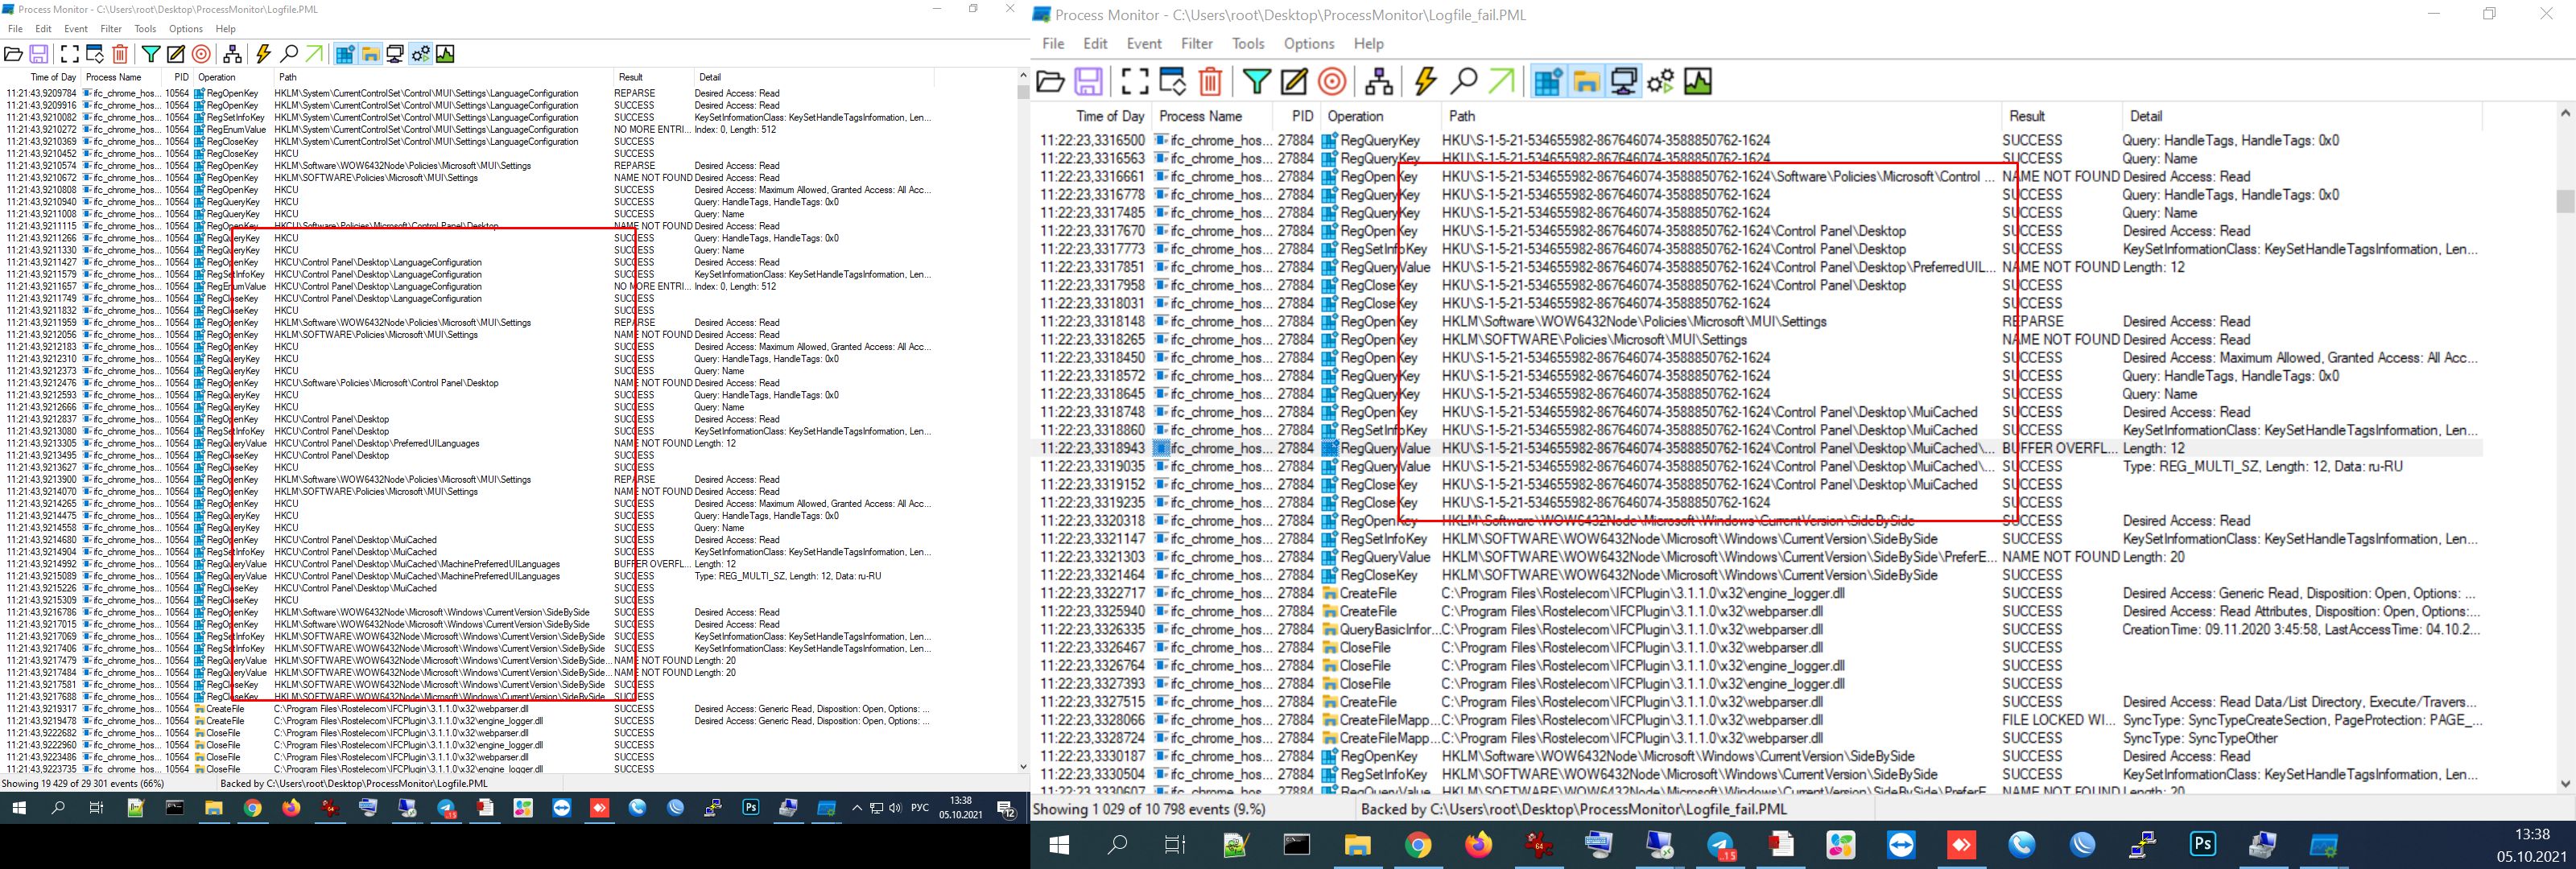Open File Explorer from left taskbar
Image resolution: width=2576 pixels, height=869 pixels.
[213, 808]
